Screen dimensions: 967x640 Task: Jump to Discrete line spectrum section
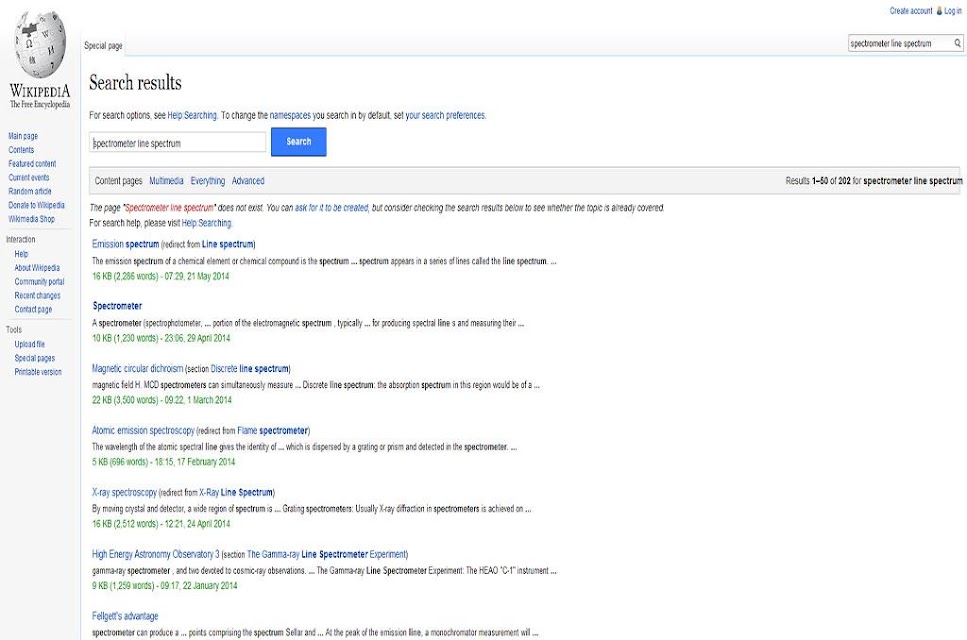click(249, 369)
